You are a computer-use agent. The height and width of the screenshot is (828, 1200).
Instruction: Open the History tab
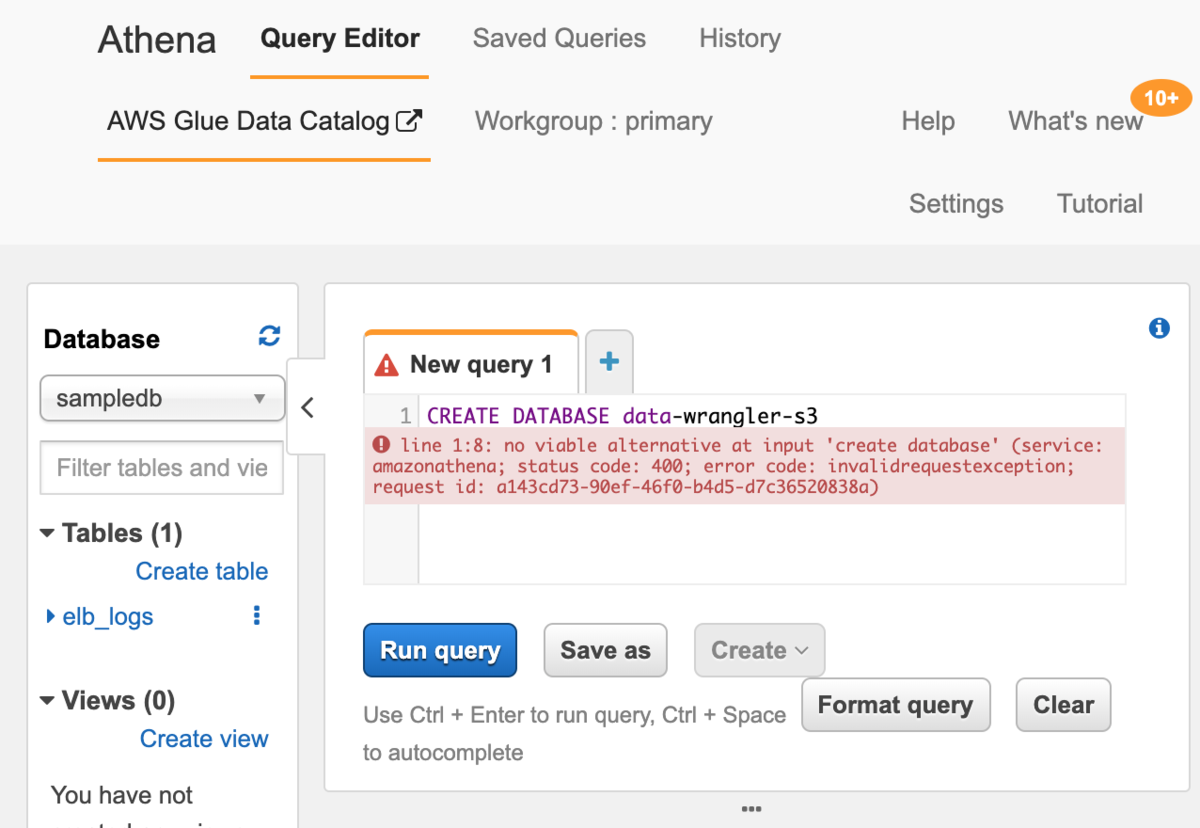coord(740,39)
